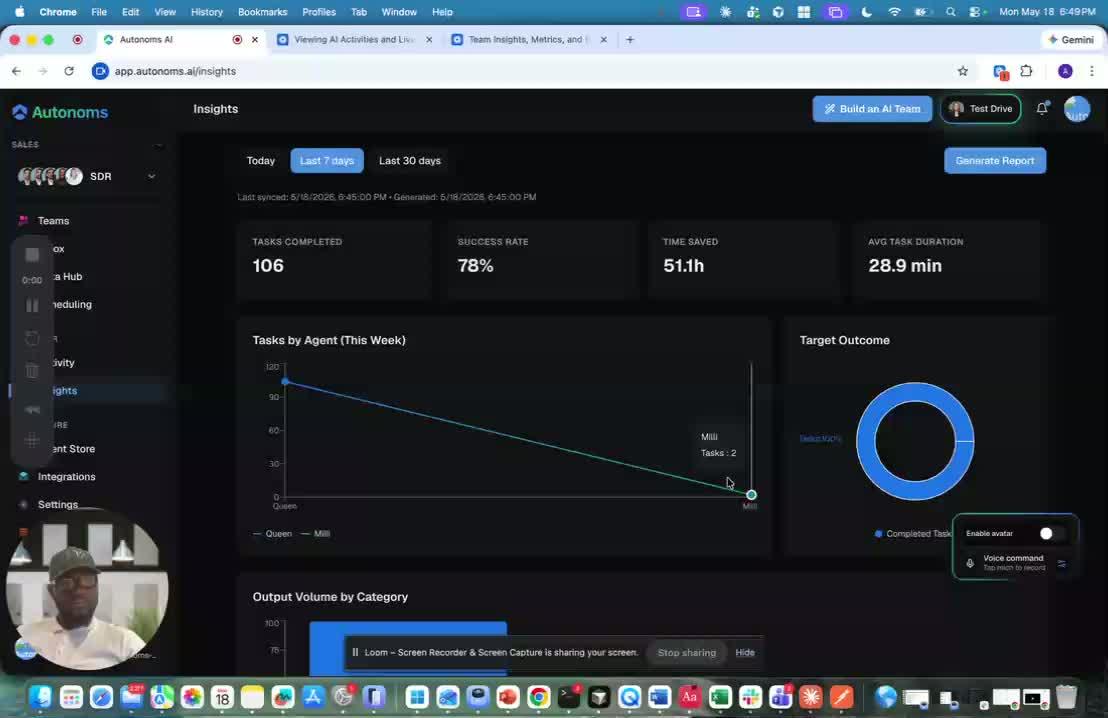Open Integrations in the sidebar
The width and height of the screenshot is (1108, 718).
click(66, 476)
